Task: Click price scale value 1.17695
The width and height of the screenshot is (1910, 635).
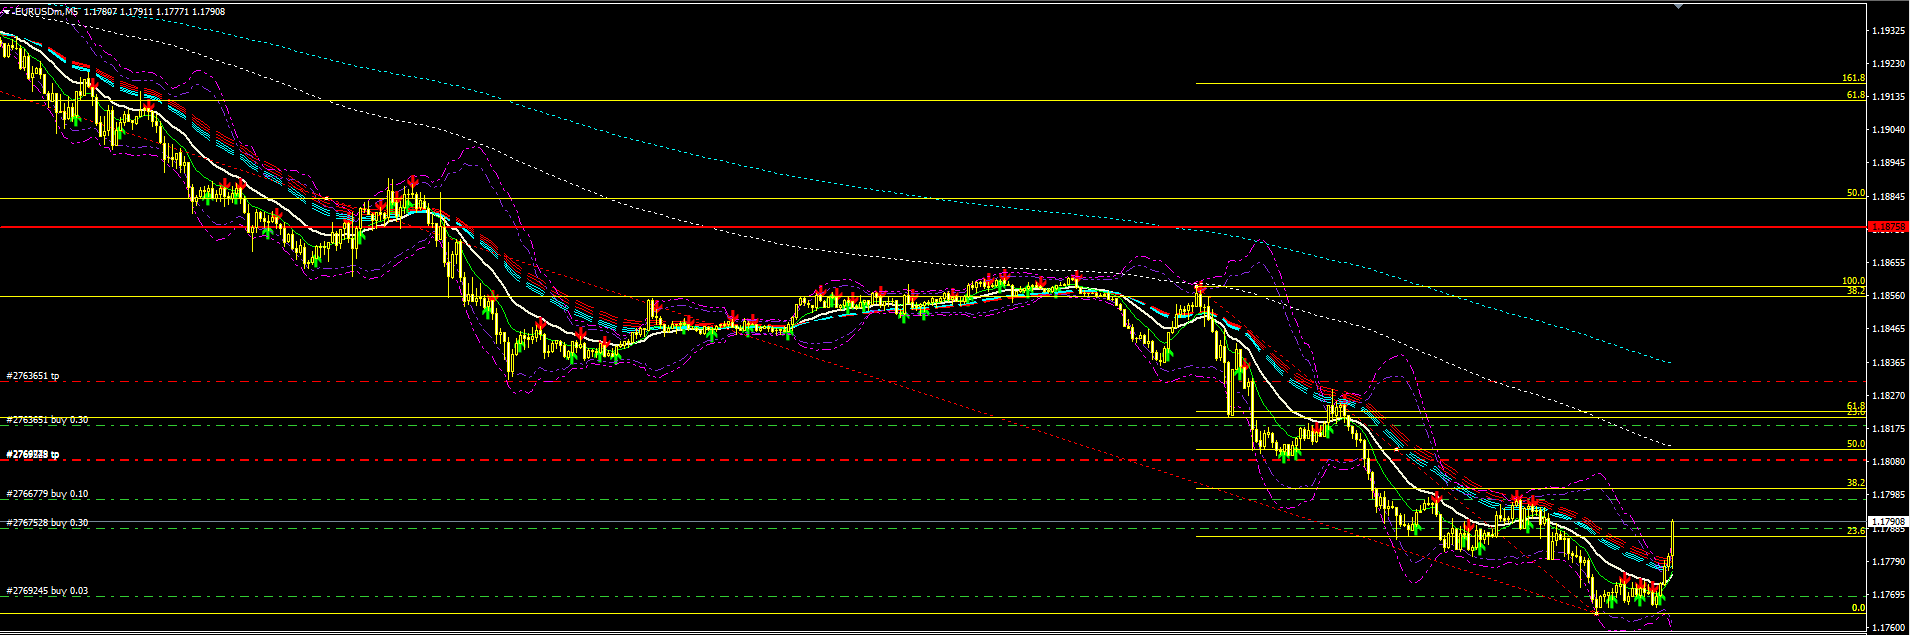Action: point(1889,595)
